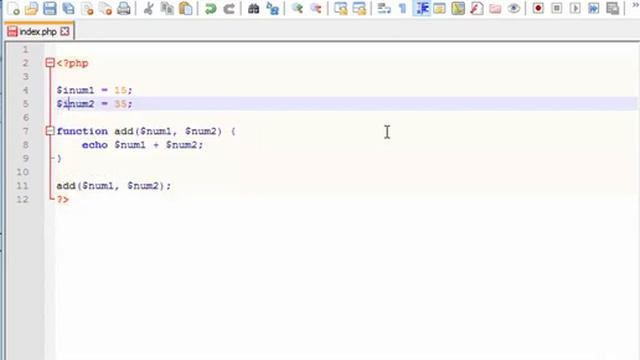Click line number 4 in the margin
This screenshot has height=360, width=640.
[x=25, y=90]
